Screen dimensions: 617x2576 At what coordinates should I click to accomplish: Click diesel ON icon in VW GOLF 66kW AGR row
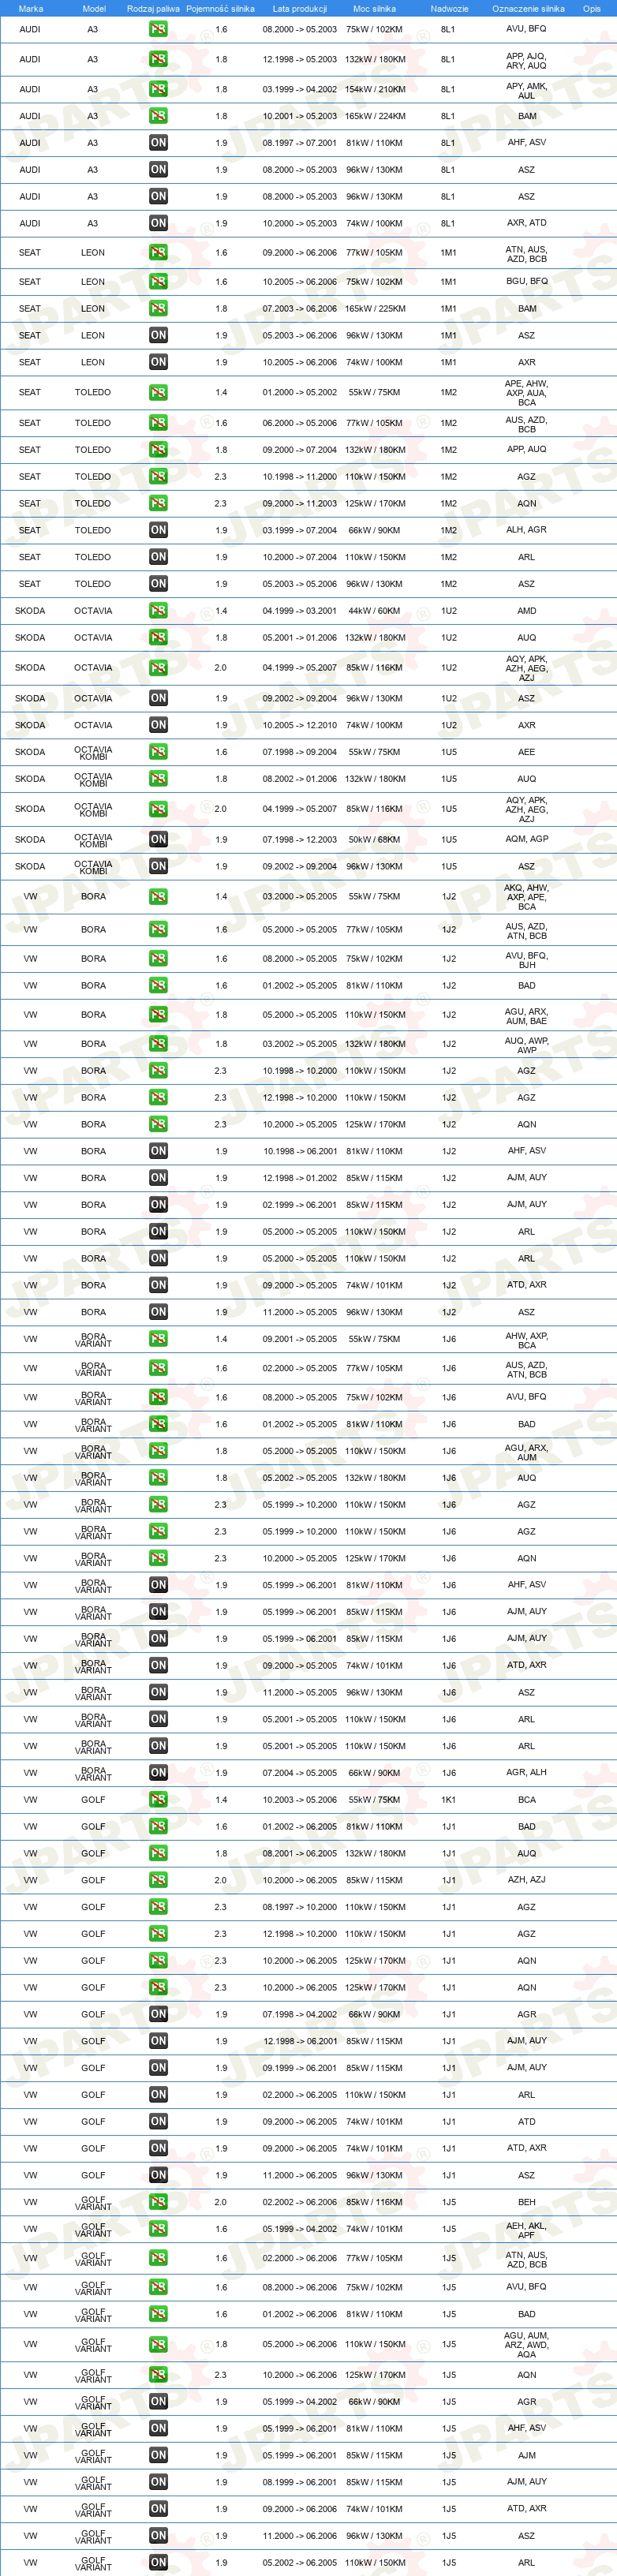[158, 2014]
